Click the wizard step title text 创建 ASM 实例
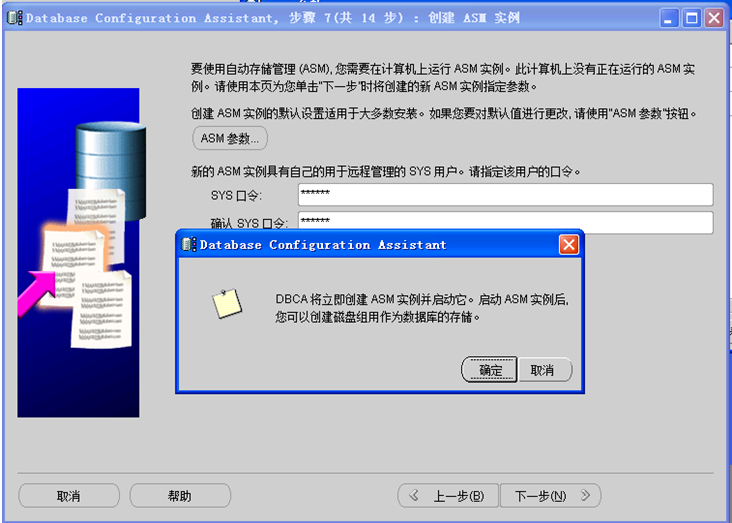This screenshot has width=732, height=523. (474, 18)
